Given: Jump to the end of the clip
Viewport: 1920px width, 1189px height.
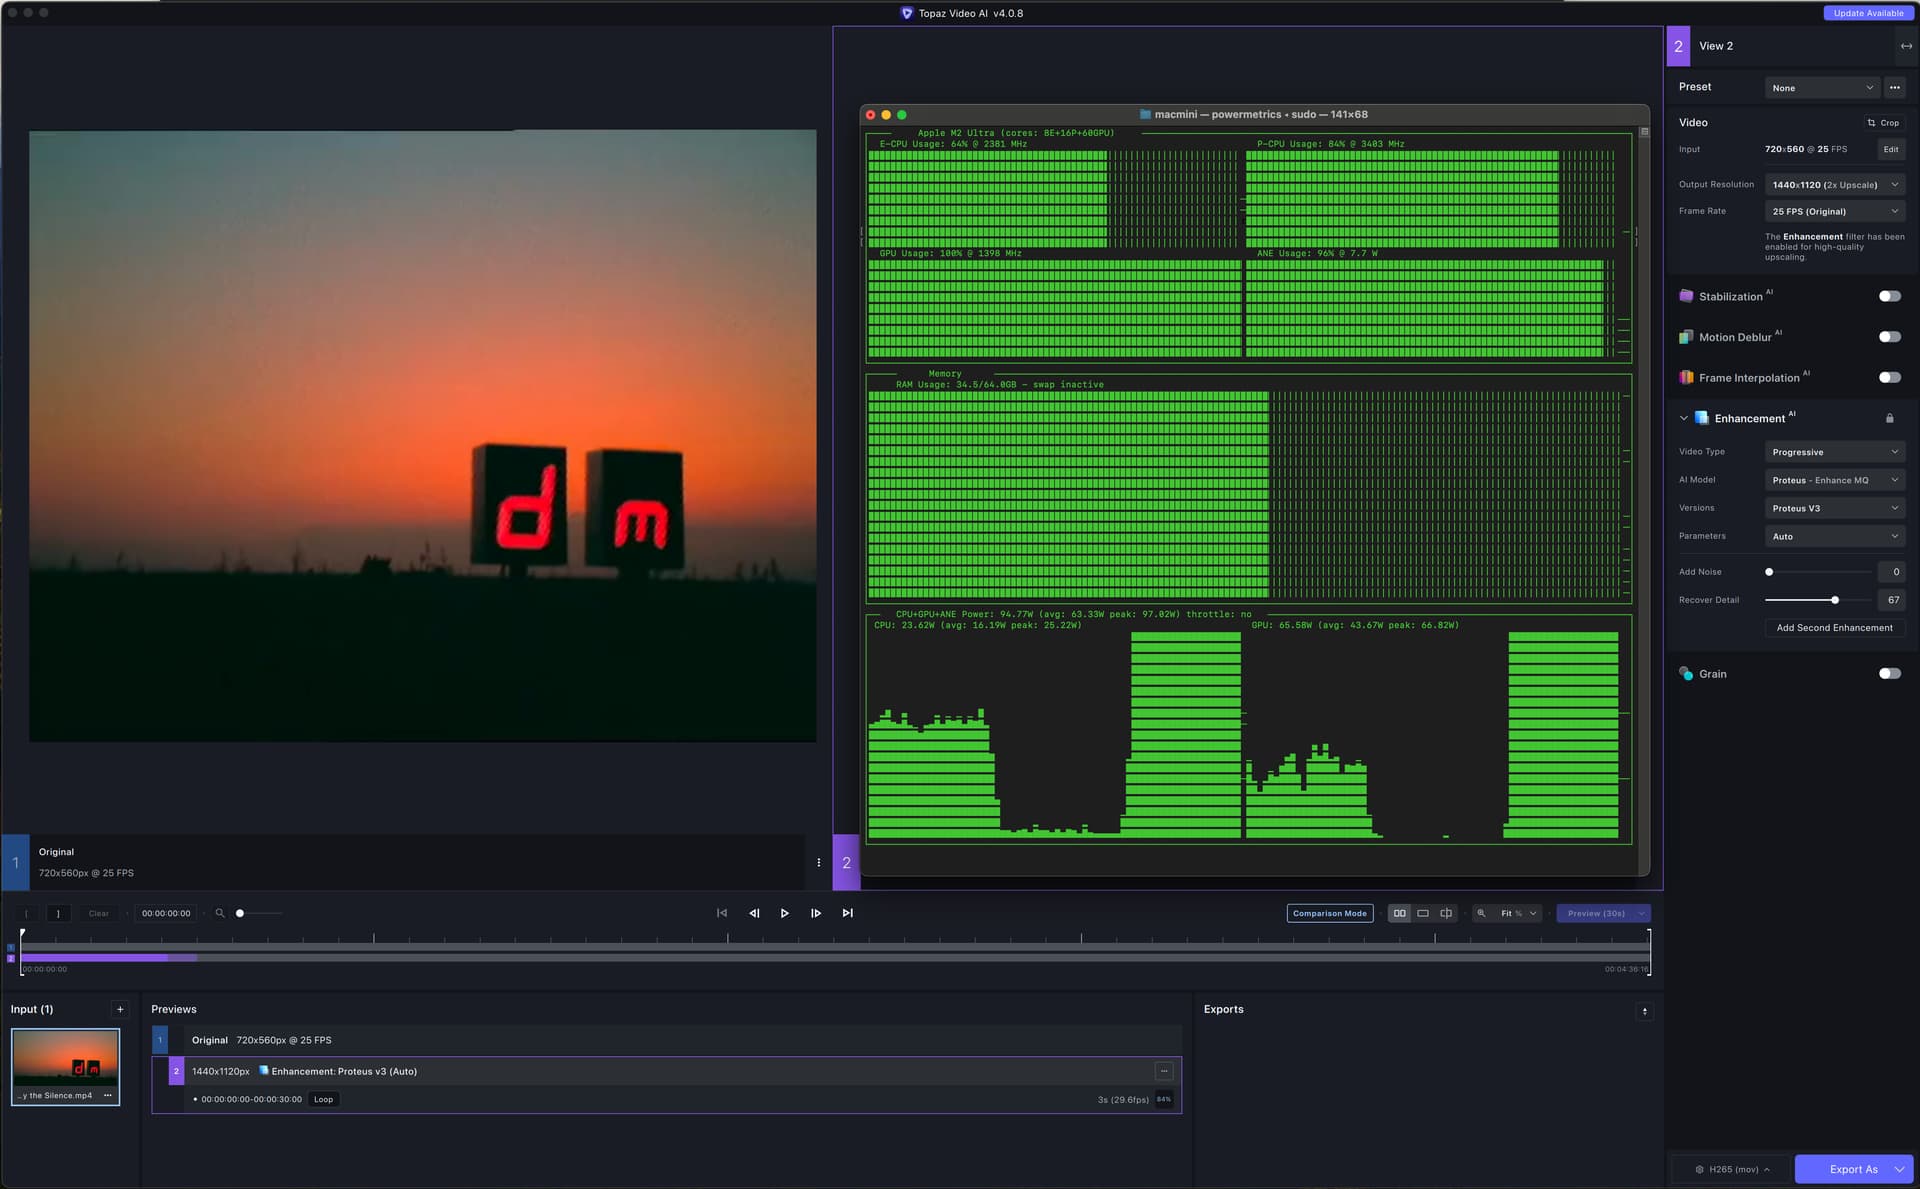Looking at the screenshot, I should coord(847,913).
